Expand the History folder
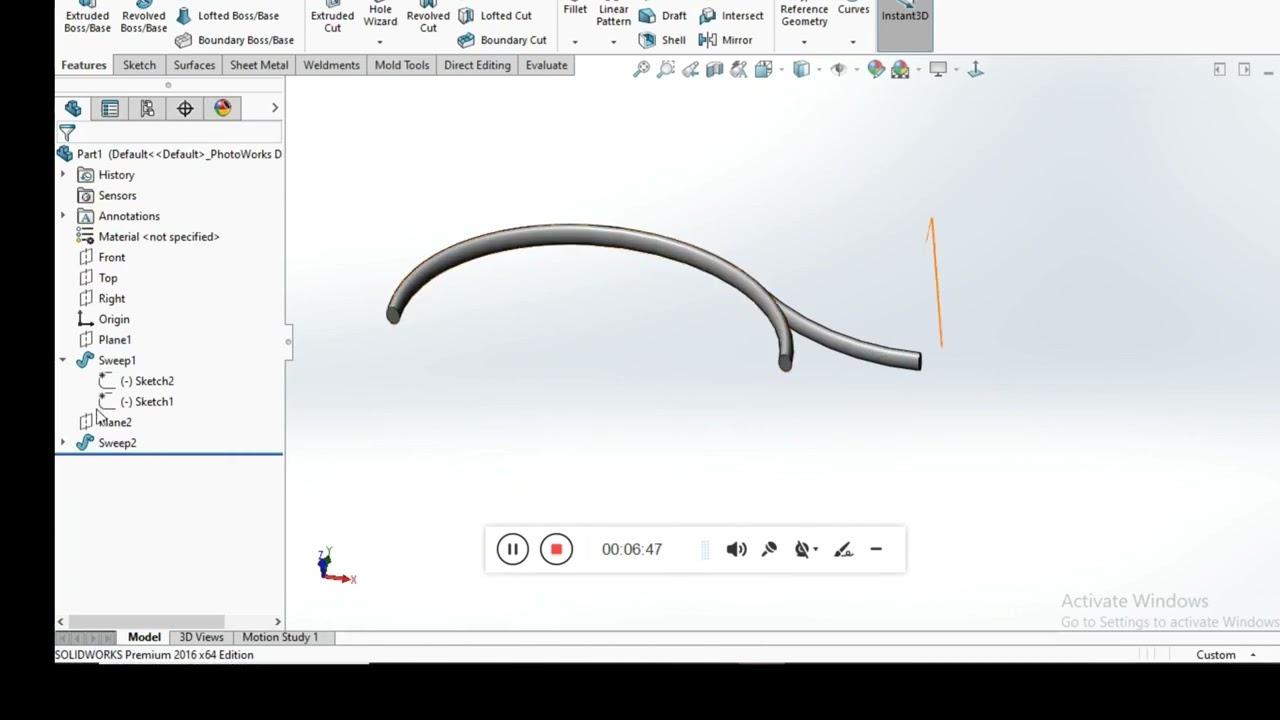The height and width of the screenshot is (720, 1280). (63, 175)
